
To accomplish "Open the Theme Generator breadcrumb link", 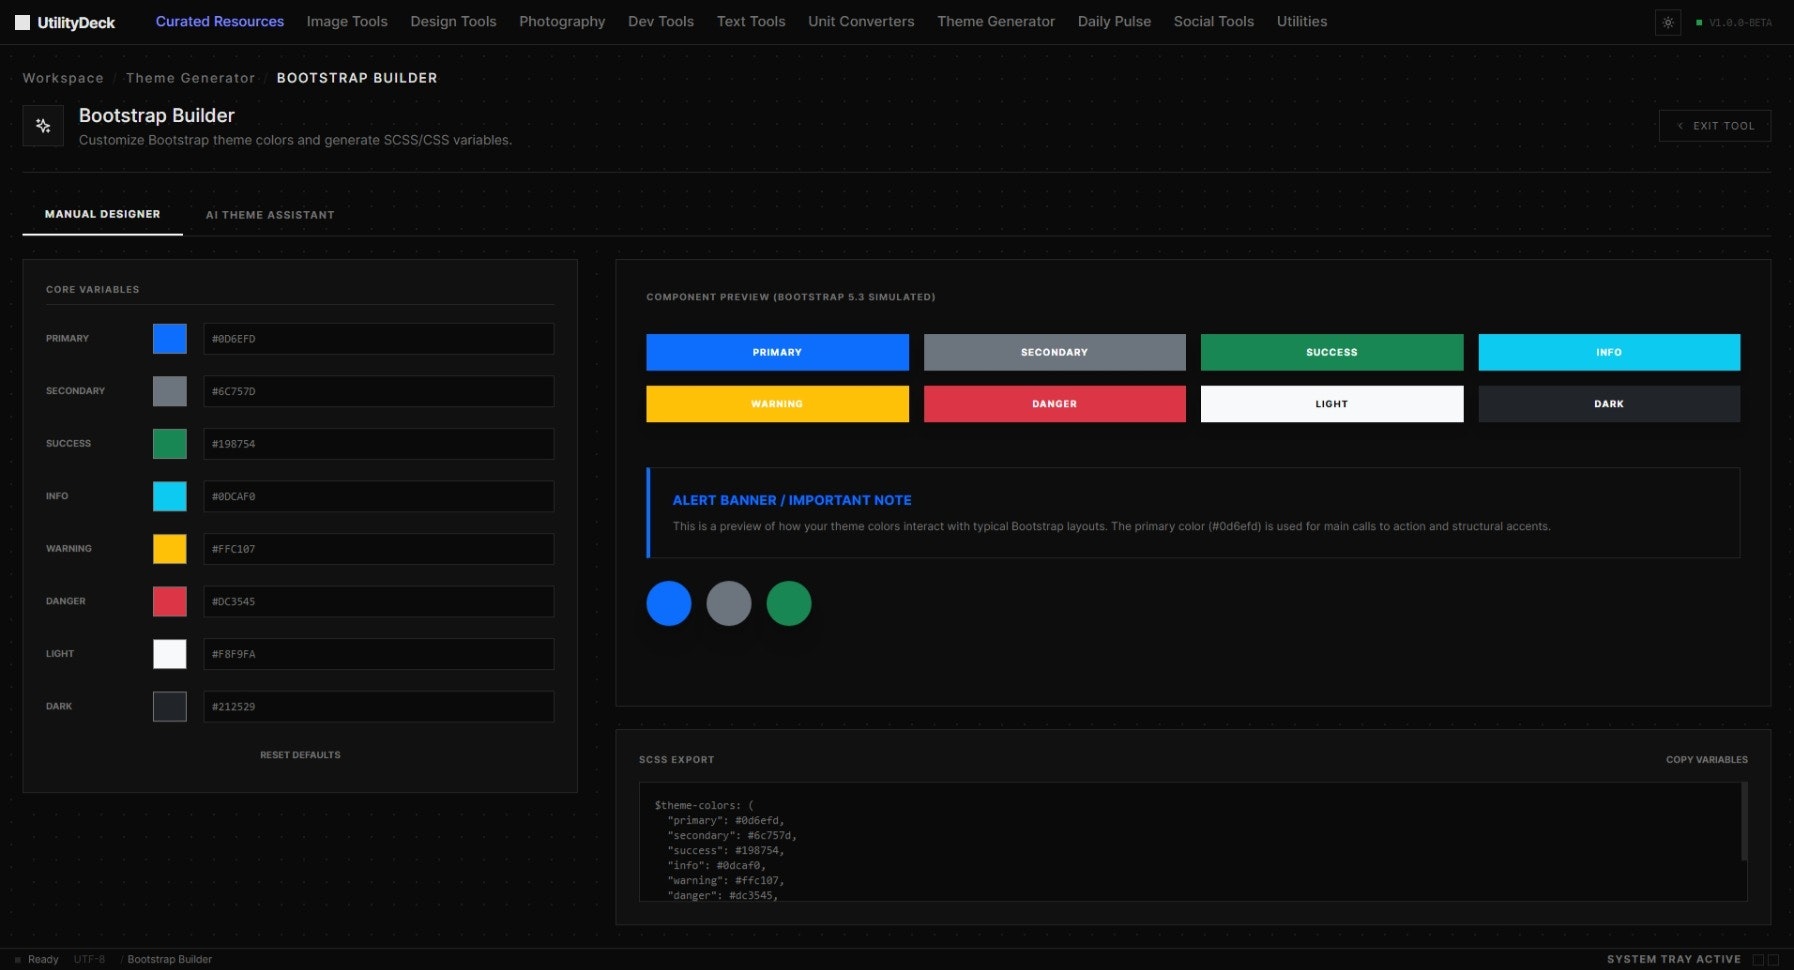I will pyautogui.click(x=190, y=77).
